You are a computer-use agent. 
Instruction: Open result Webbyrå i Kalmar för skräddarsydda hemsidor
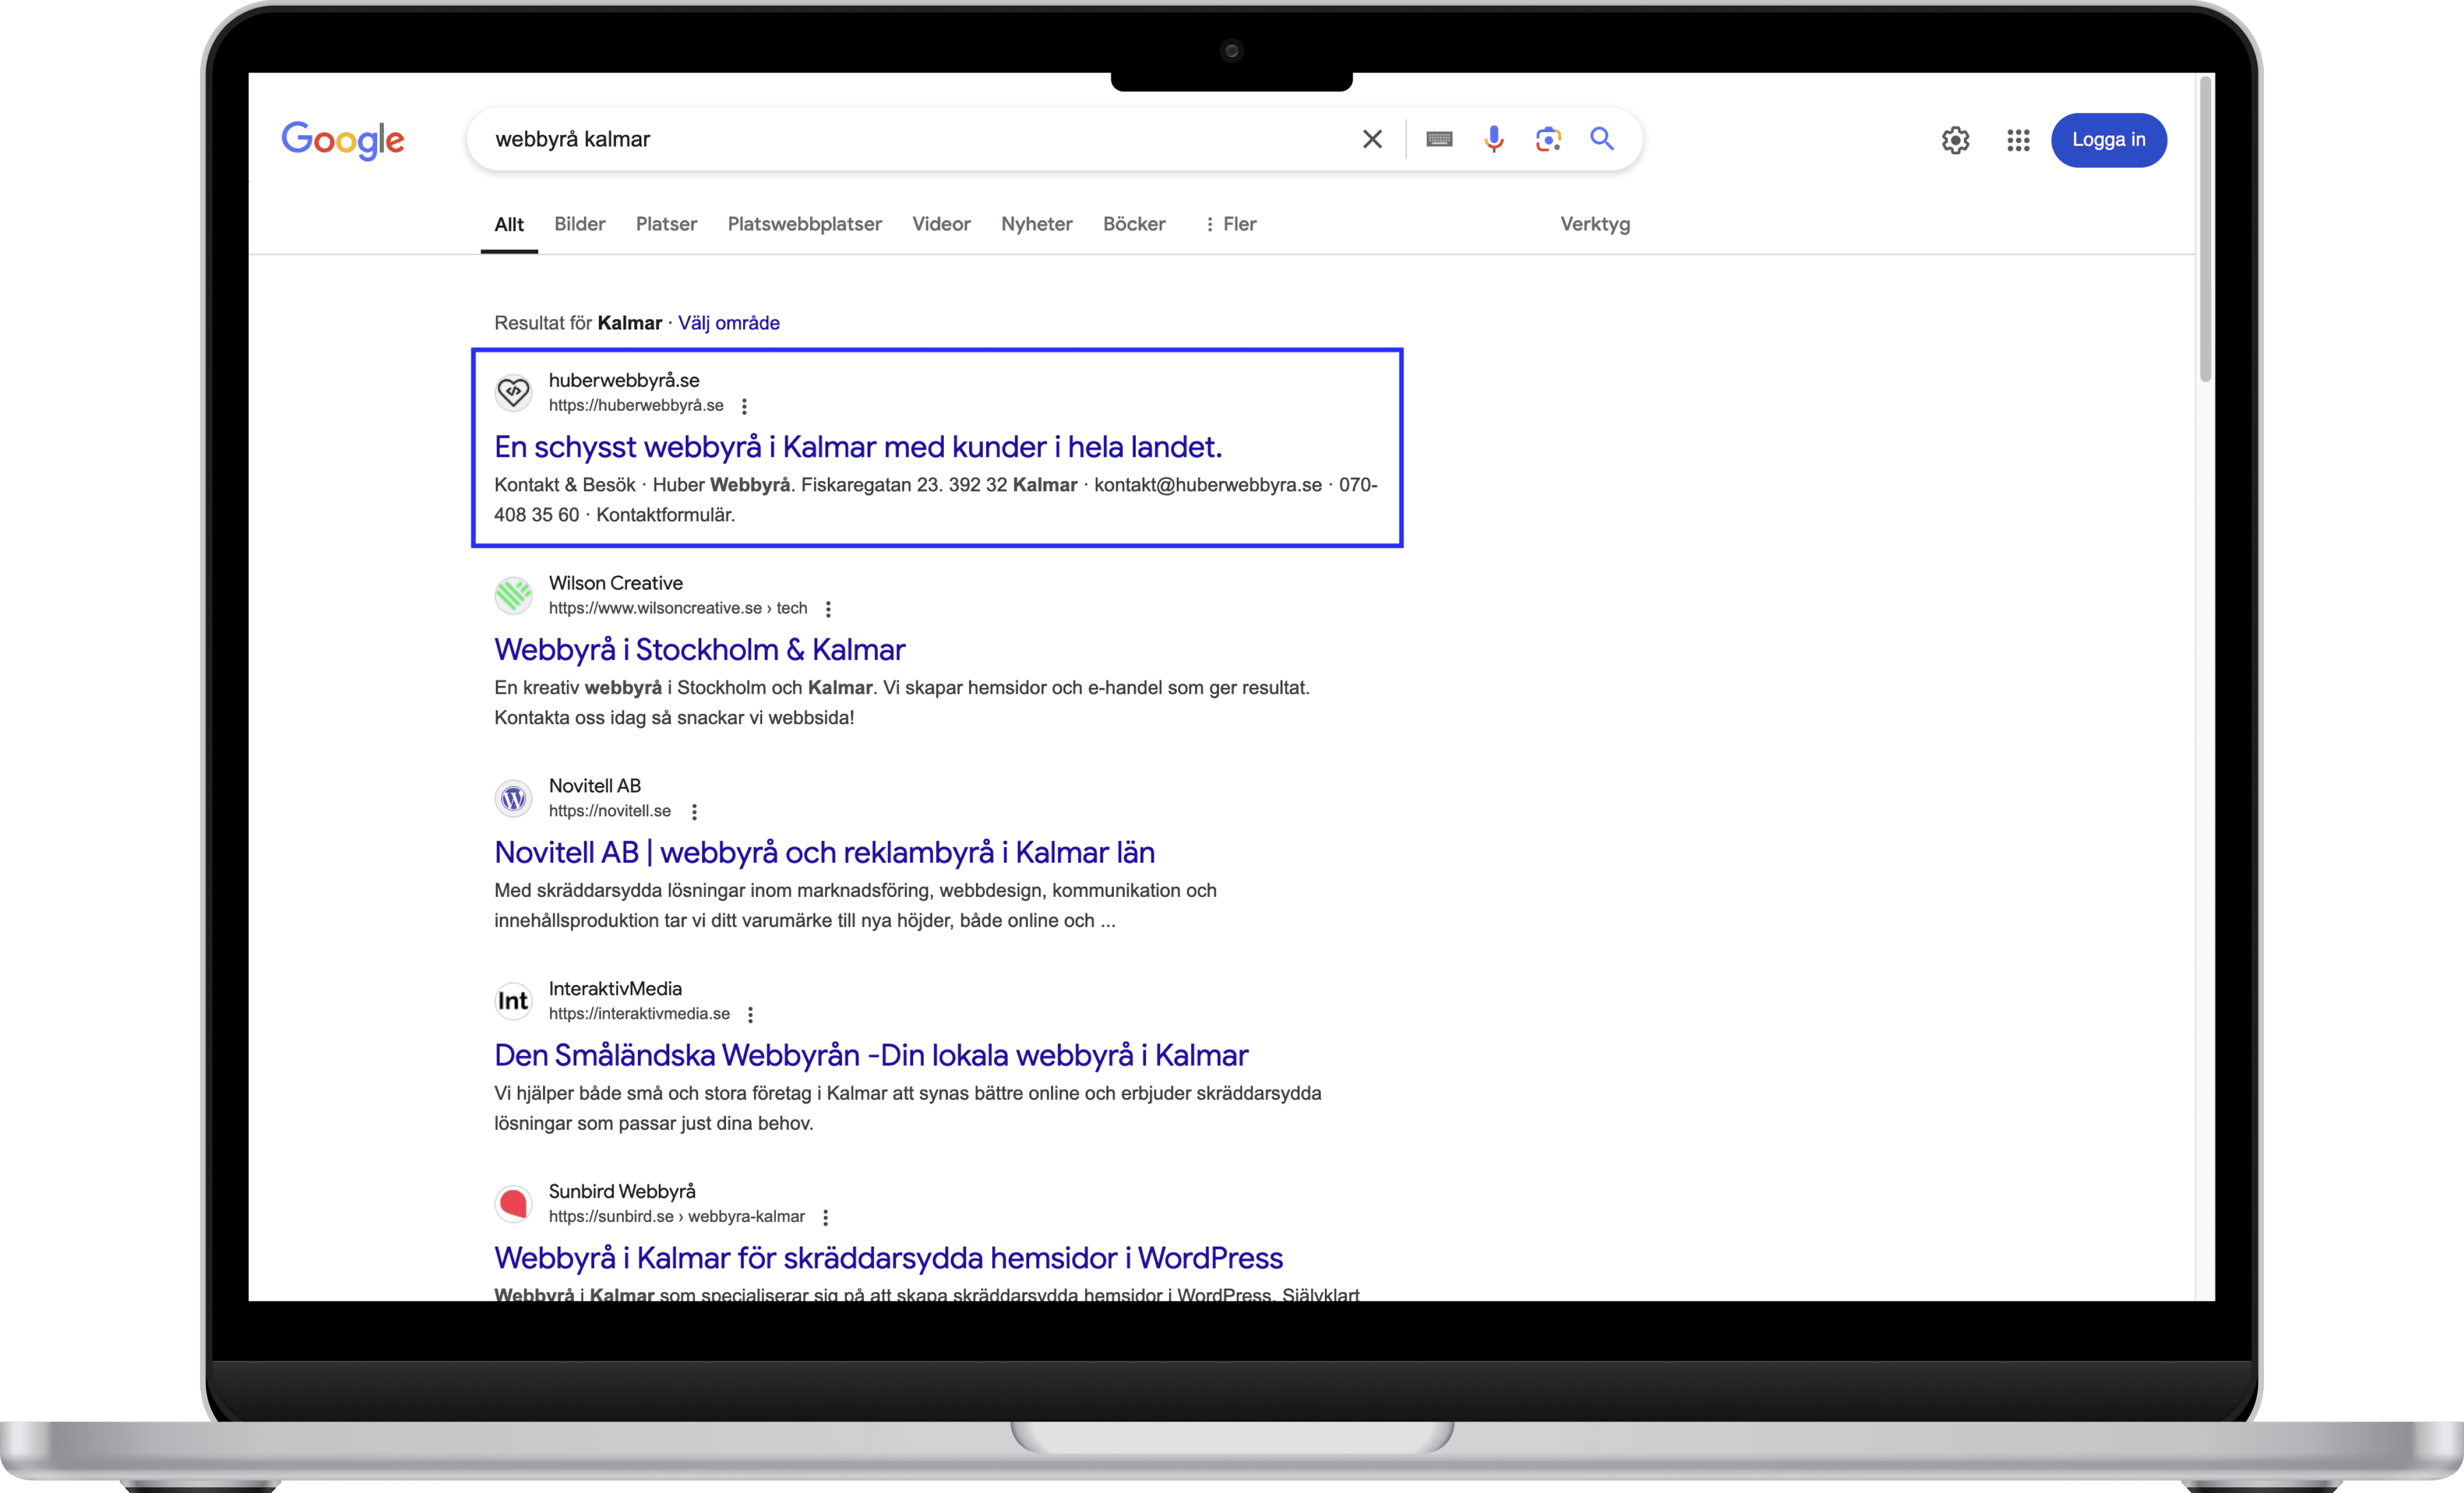[888, 1259]
